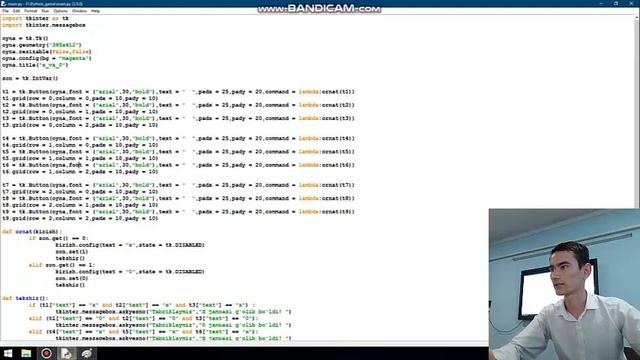The image size is (640, 360).
Task: Open the Windows Start menu
Action: [8, 353]
